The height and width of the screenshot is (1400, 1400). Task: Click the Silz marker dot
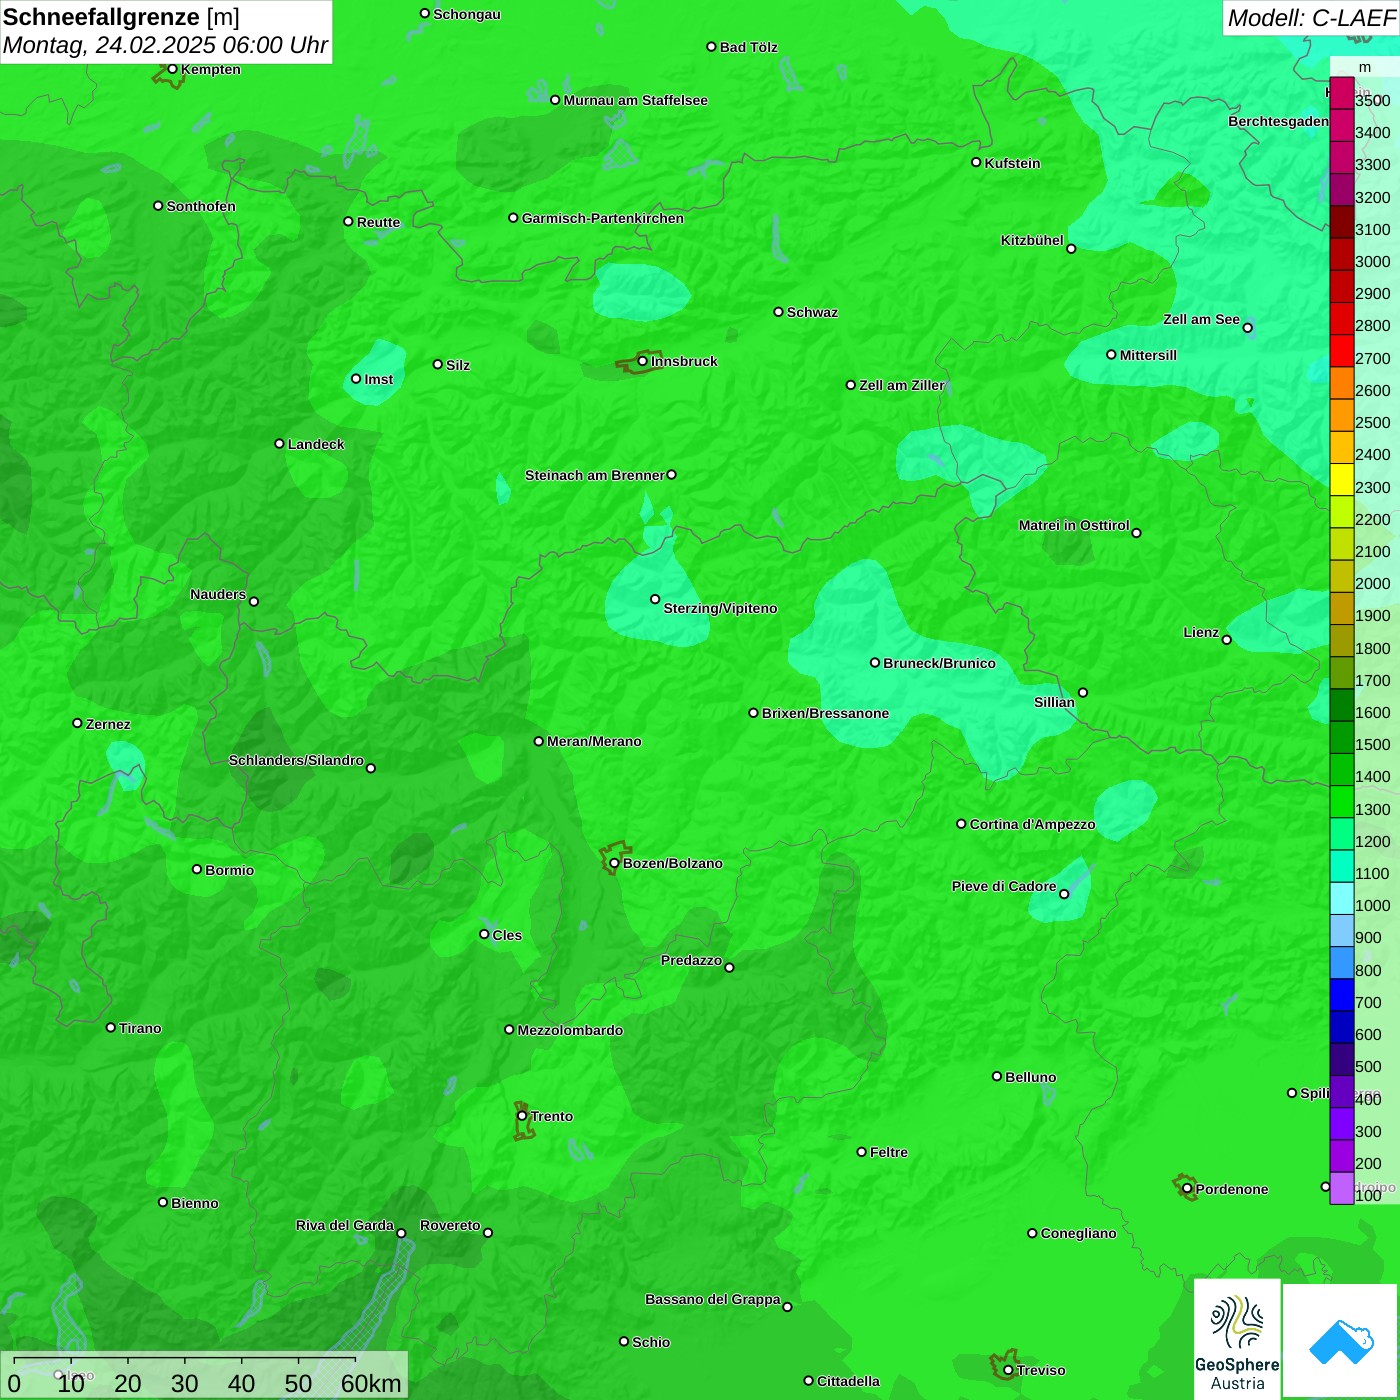[437, 364]
